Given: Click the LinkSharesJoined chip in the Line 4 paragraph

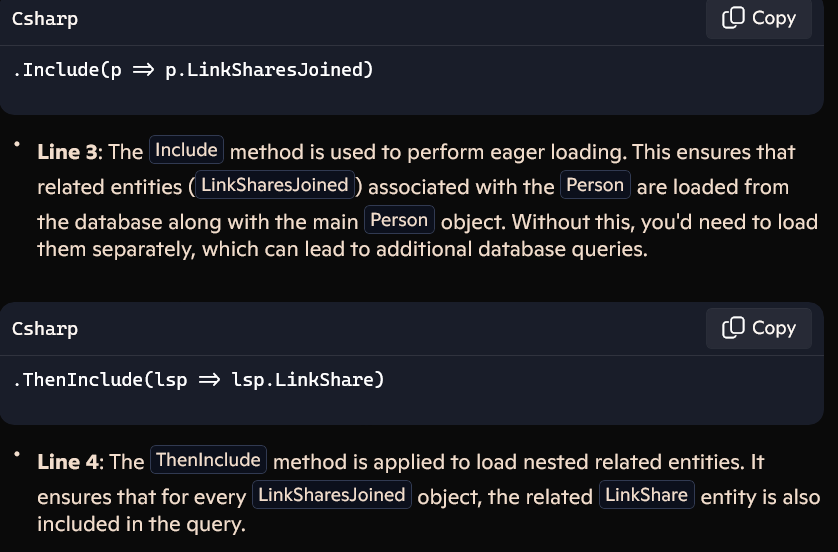Looking at the screenshot, I should coord(332,495).
